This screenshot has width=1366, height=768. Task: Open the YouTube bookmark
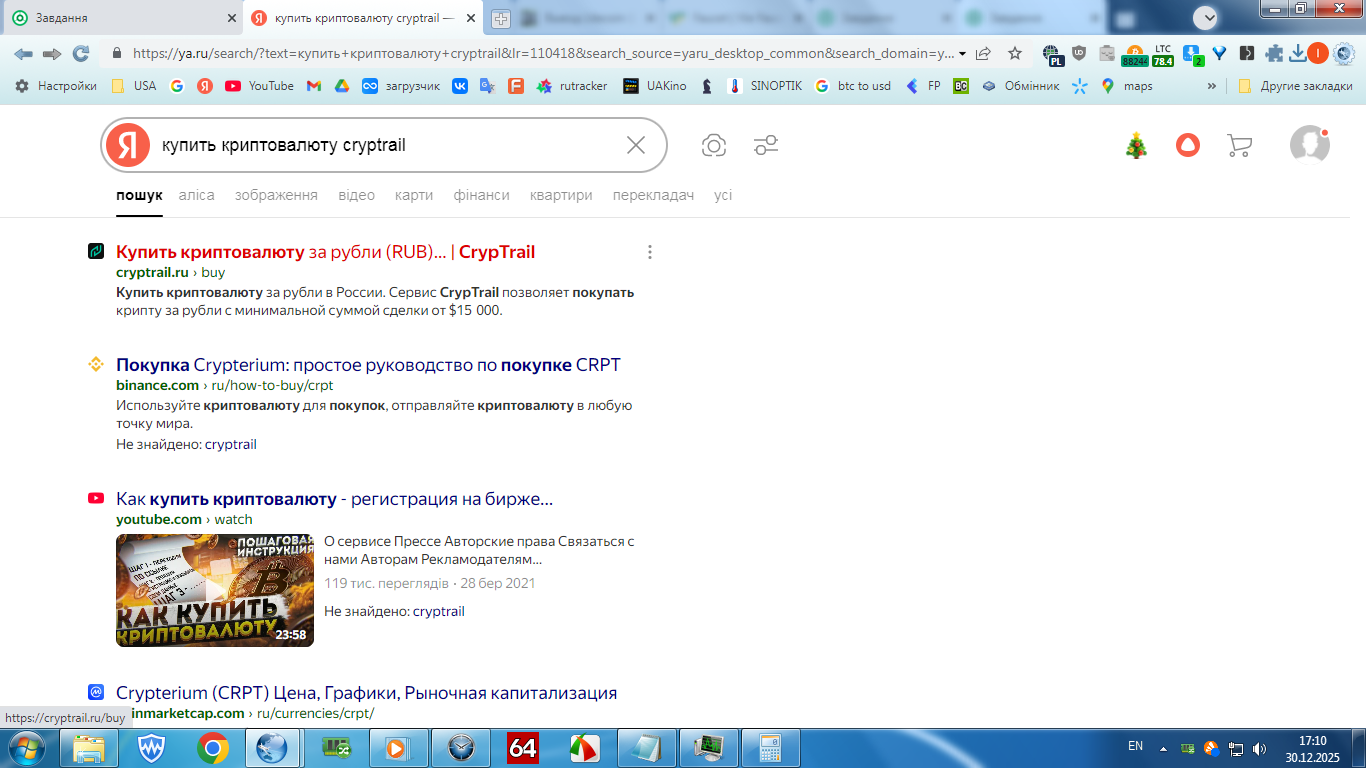(x=259, y=86)
